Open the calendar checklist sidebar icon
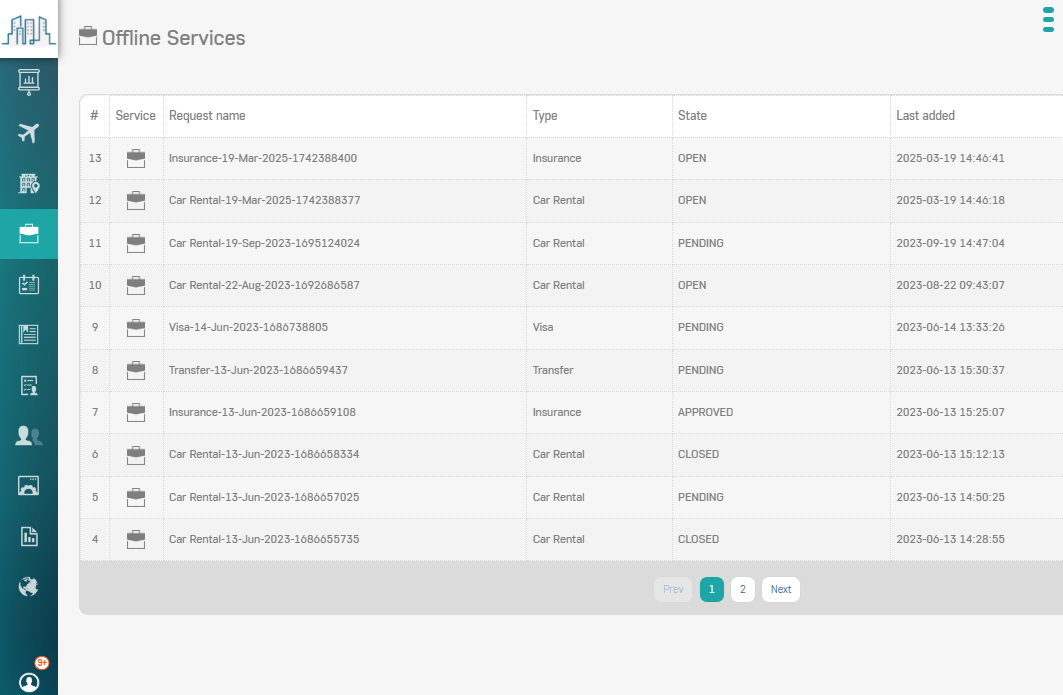 coord(29,285)
